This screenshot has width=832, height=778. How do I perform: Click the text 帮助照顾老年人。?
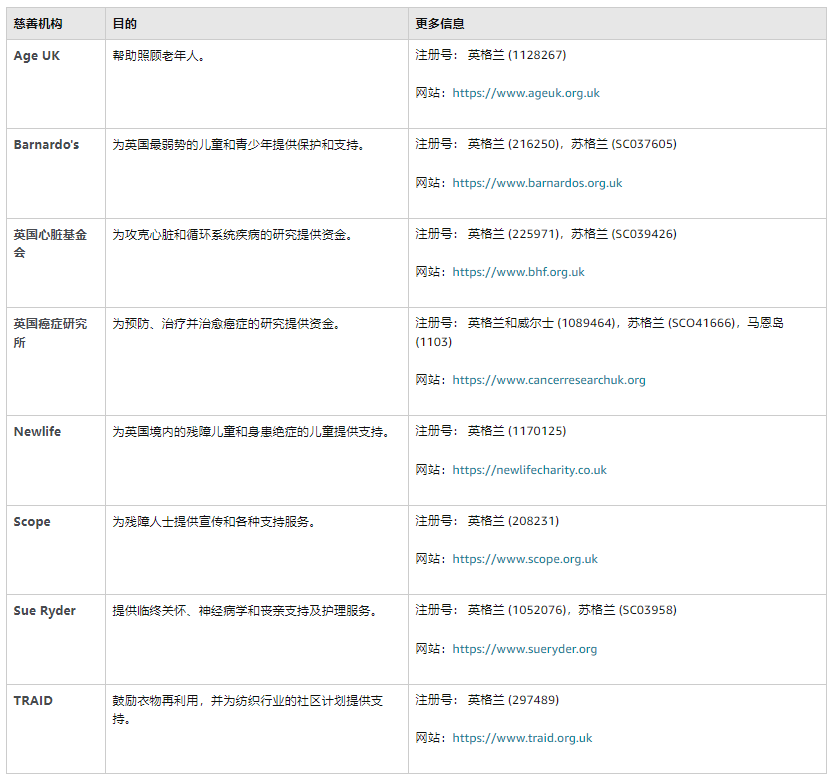coord(159,56)
